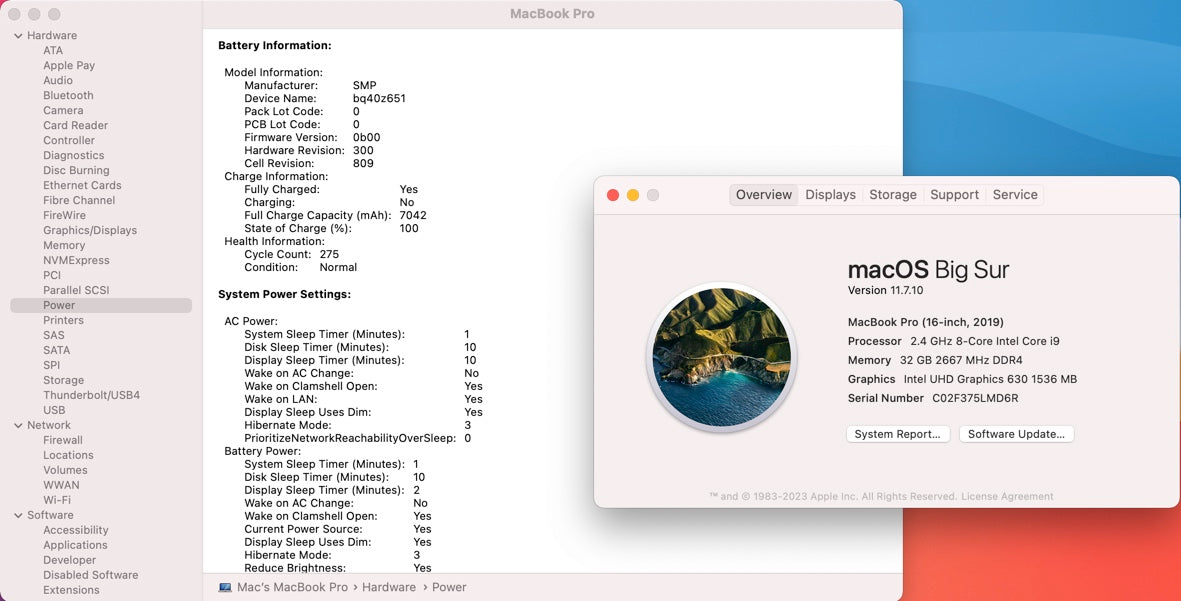Close the About This Mac window
Image resolution: width=1181 pixels, height=601 pixels.
point(613,195)
